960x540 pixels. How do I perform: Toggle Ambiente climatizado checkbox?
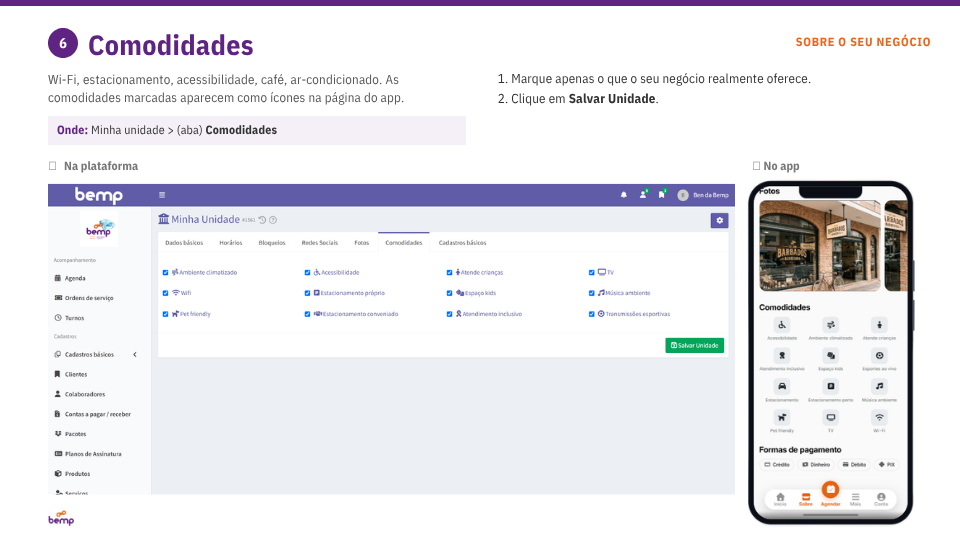[165, 272]
